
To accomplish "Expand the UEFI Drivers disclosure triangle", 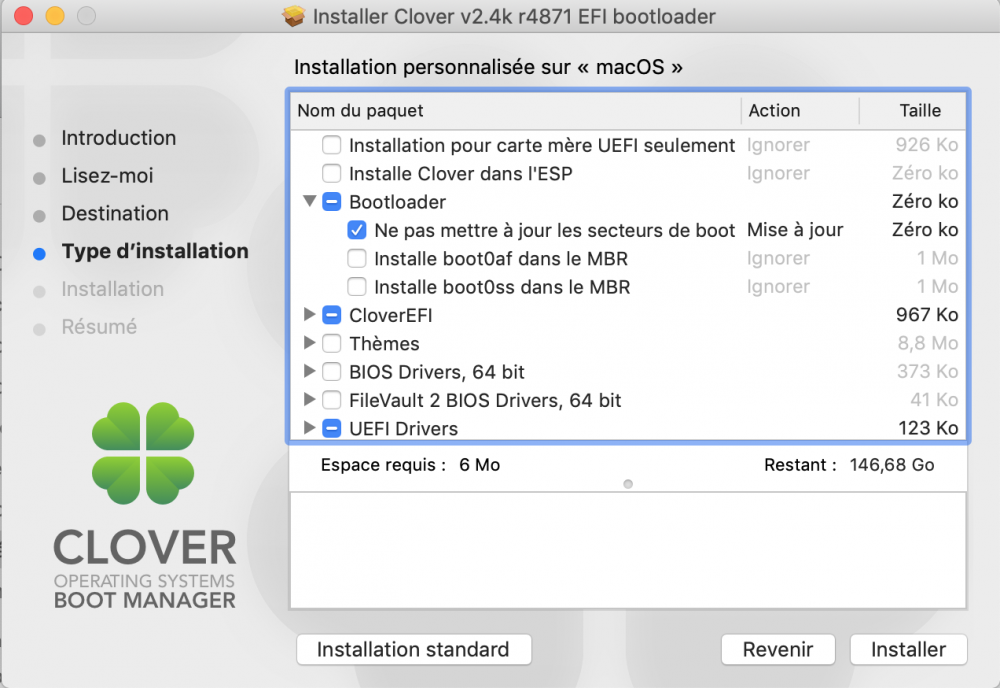I will [x=309, y=427].
